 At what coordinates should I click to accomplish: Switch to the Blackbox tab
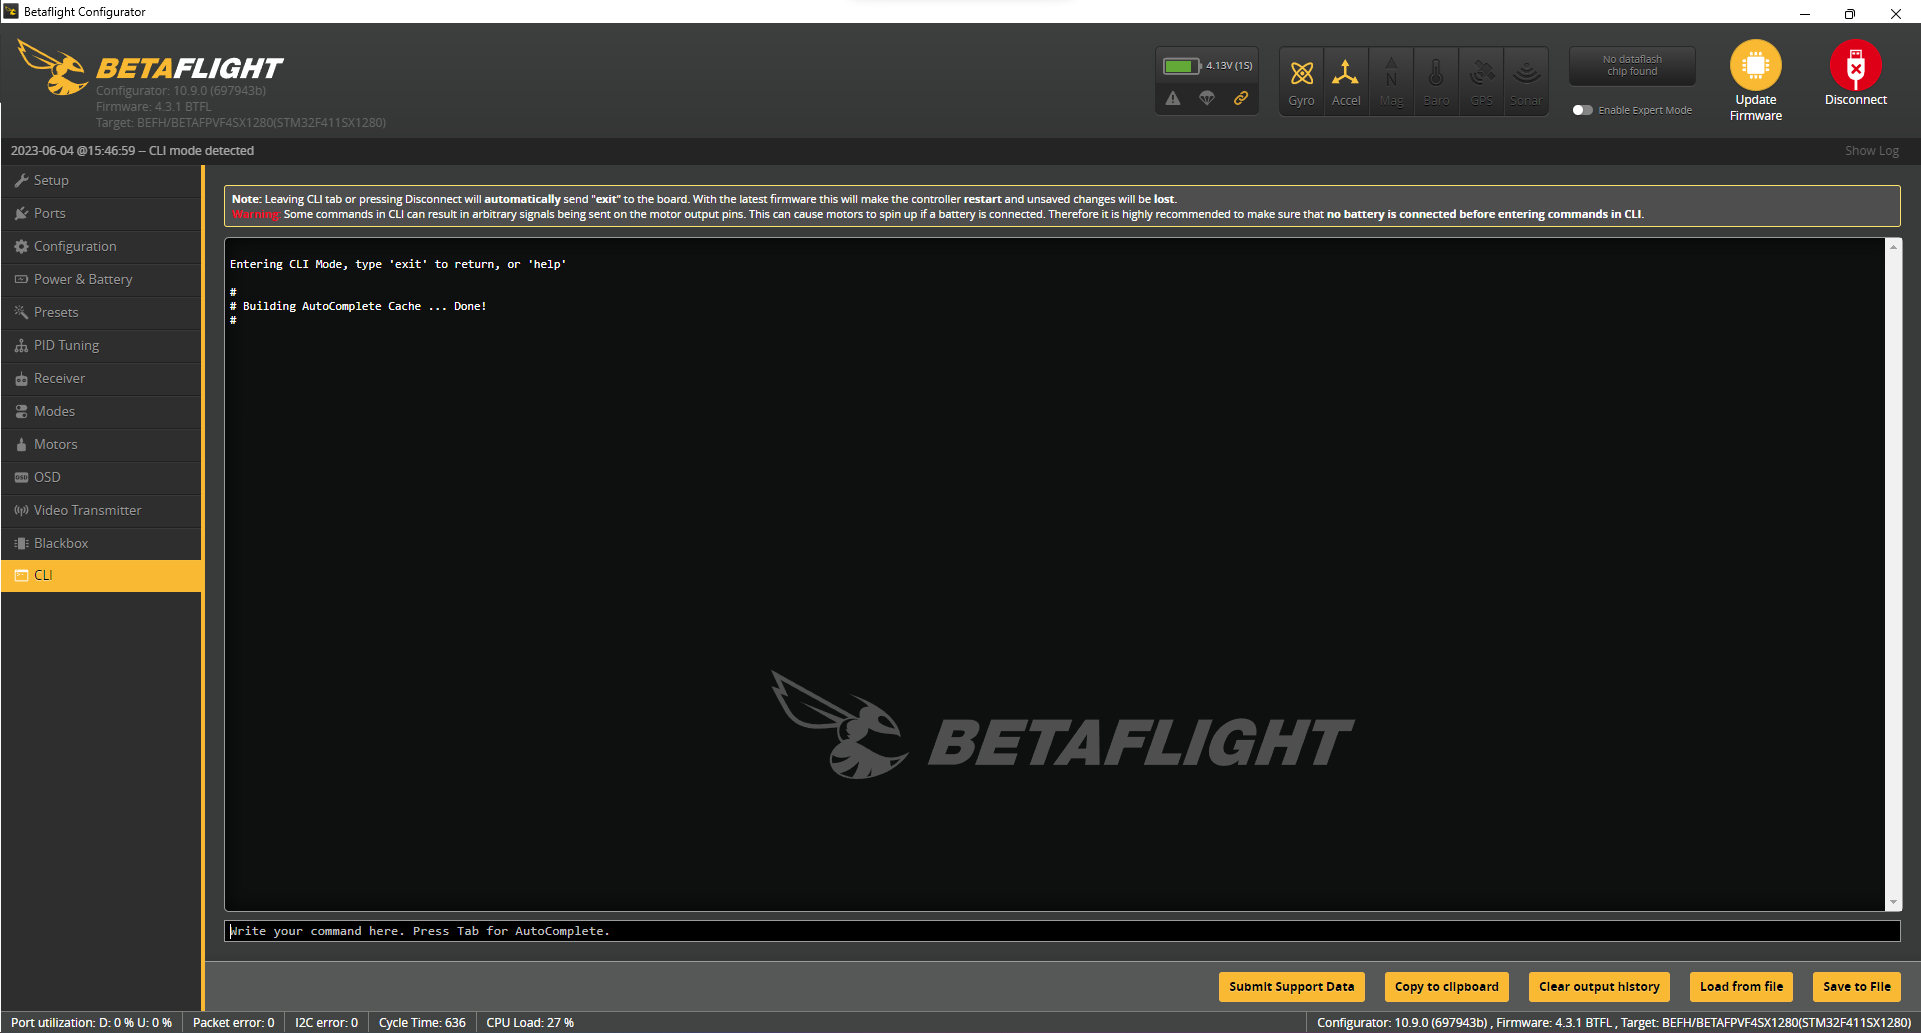[101, 543]
